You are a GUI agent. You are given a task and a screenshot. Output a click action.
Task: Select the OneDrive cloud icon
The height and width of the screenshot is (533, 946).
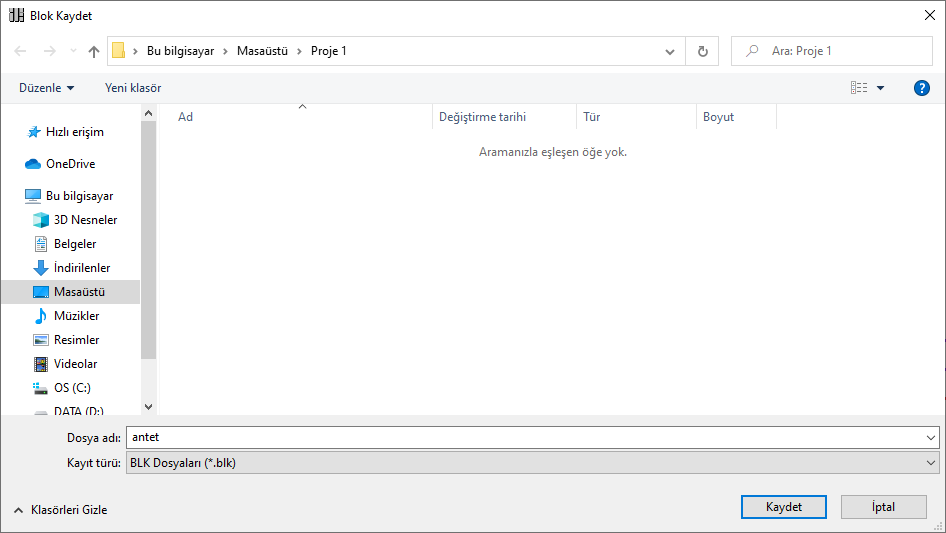pyautogui.click(x=33, y=164)
